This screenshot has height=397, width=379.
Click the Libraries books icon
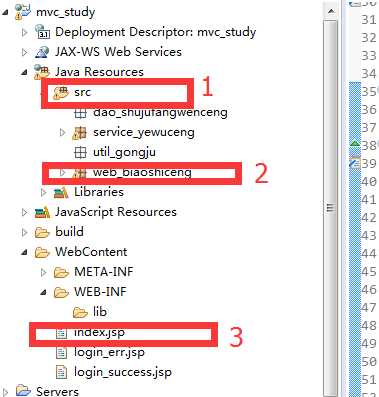[x=61, y=192]
